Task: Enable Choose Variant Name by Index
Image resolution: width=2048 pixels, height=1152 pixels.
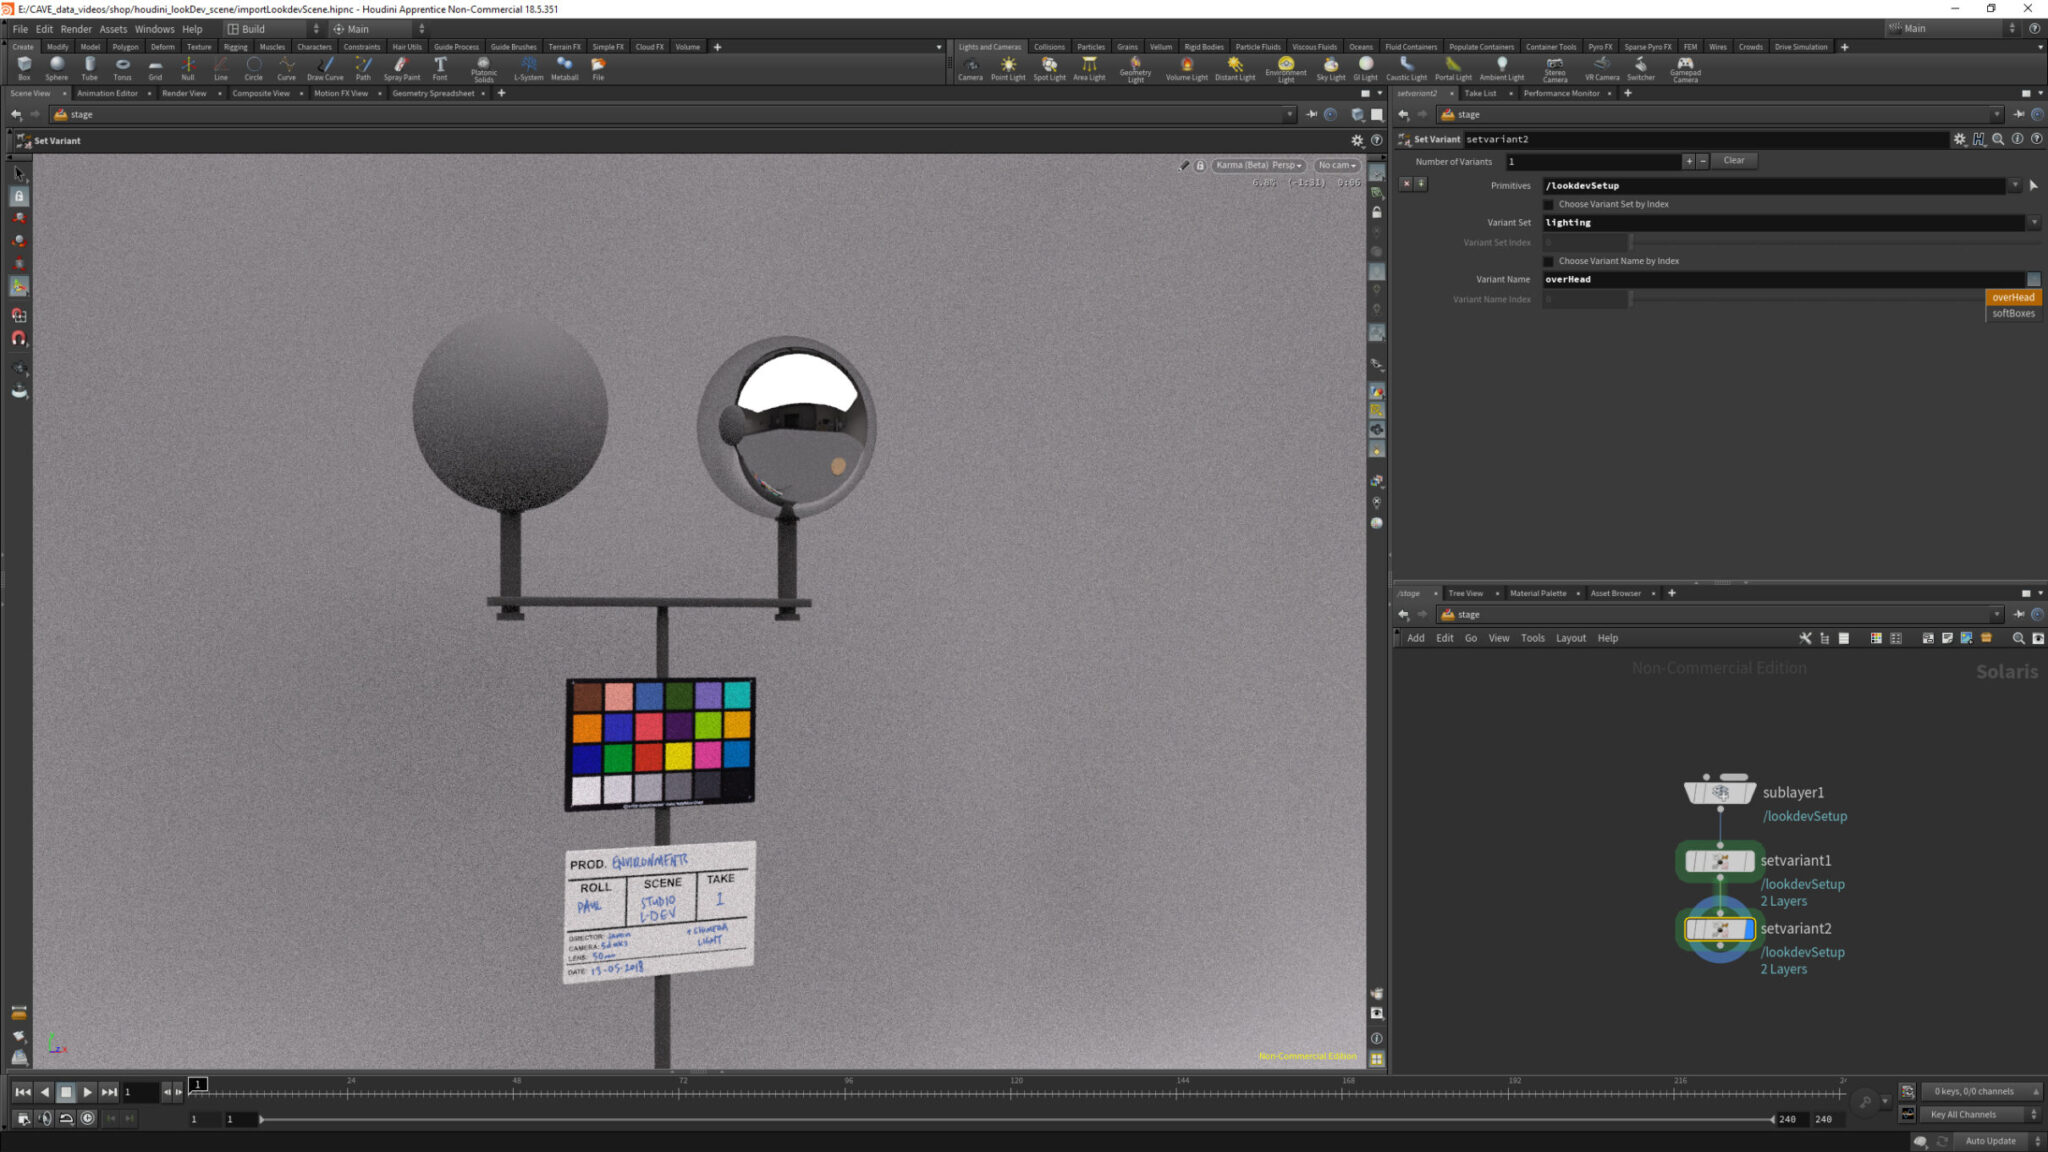Action: point(1550,261)
